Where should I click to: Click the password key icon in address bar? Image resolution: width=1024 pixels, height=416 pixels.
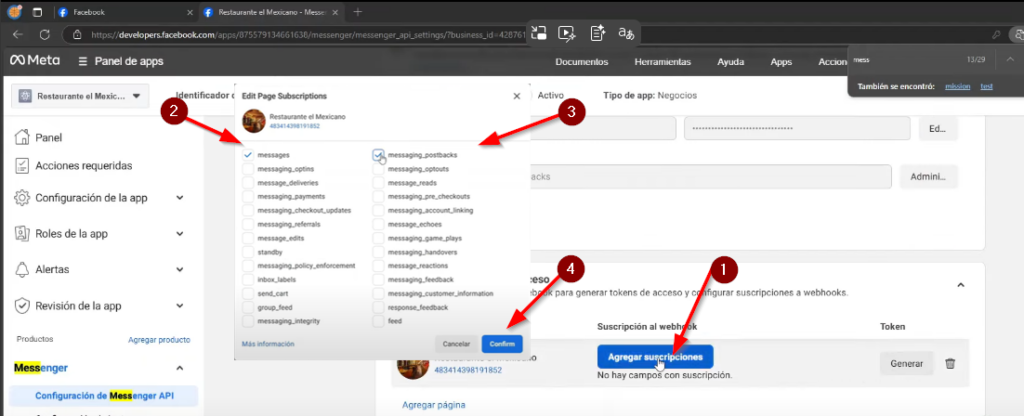[x=997, y=35]
